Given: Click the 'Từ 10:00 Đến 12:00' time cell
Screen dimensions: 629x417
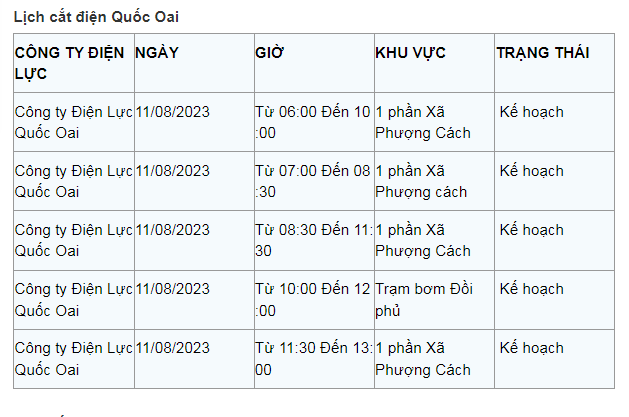Looking at the screenshot, I should click(x=313, y=299).
